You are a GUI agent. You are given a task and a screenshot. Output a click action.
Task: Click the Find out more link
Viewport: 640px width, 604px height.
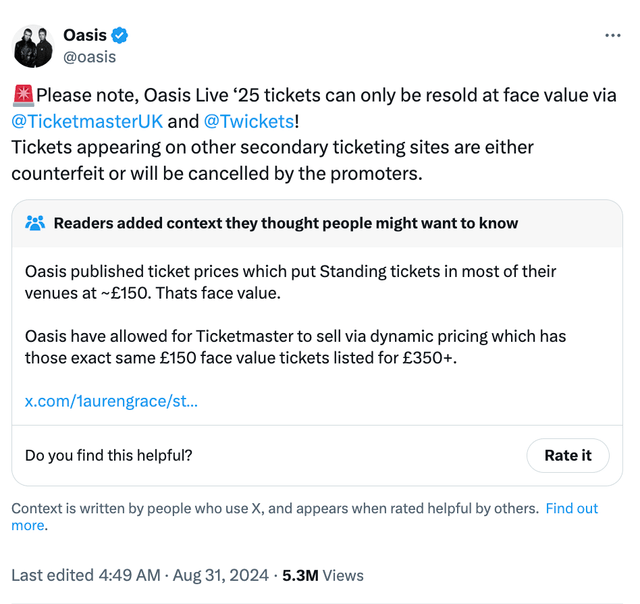571,508
